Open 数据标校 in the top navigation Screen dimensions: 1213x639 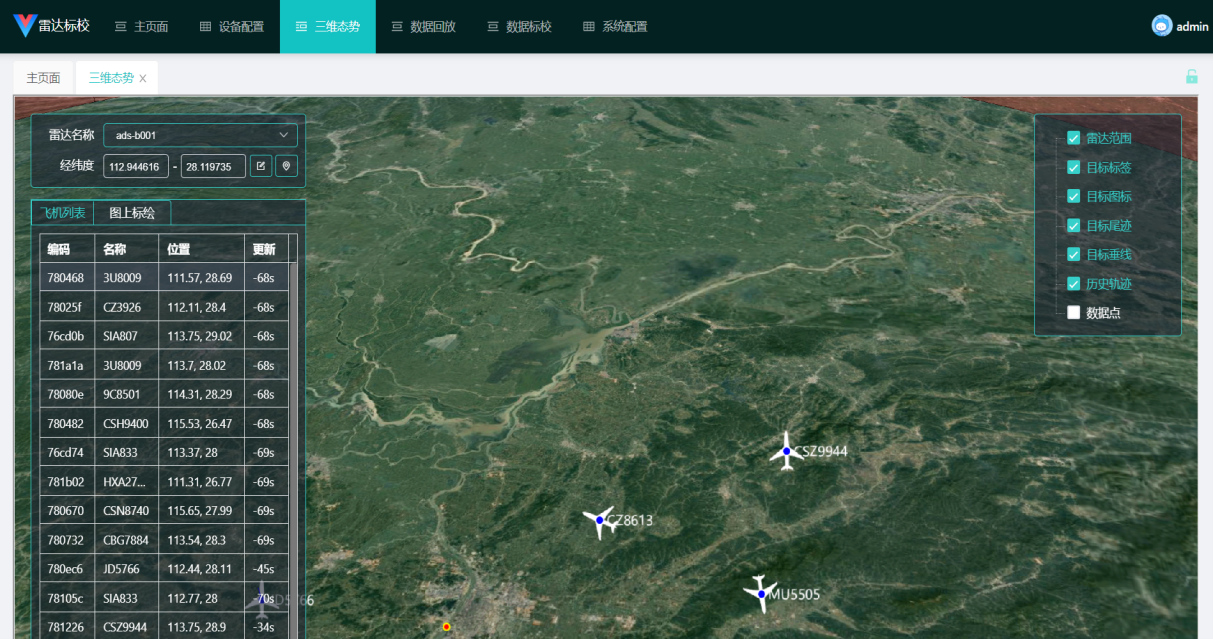(x=519, y=27)
